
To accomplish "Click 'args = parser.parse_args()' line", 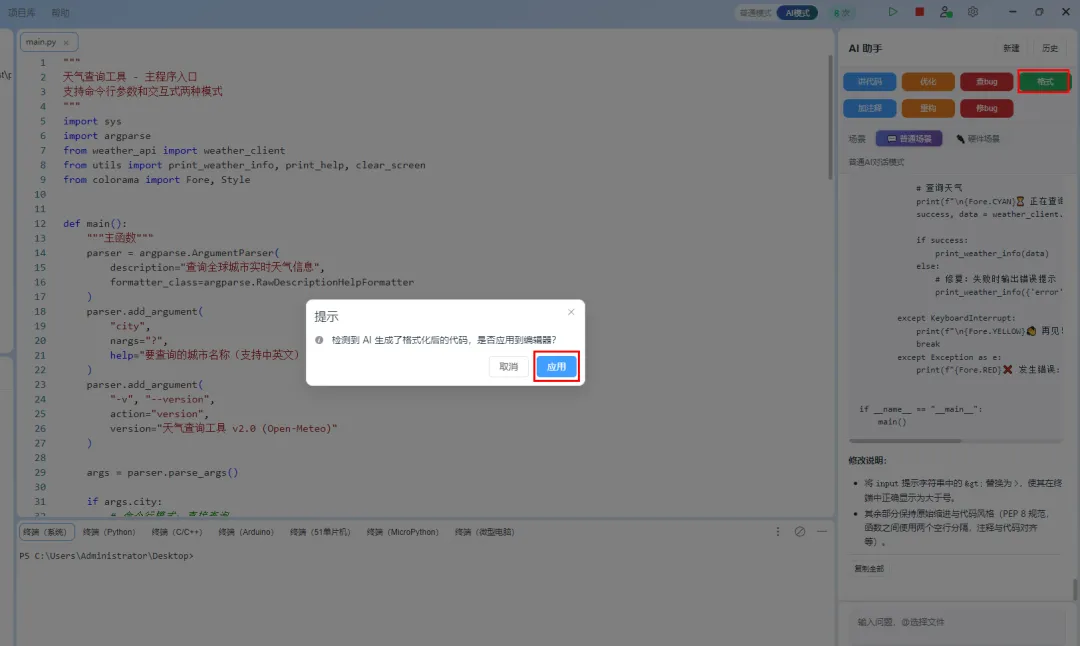I will 163,472.
